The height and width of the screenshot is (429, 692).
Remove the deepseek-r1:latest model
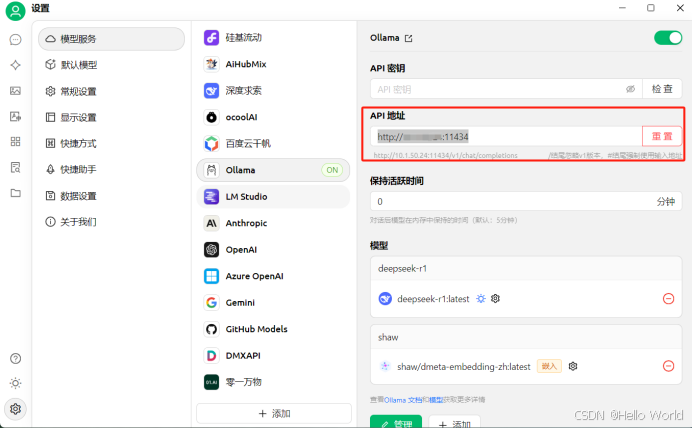tap(668, 299)
